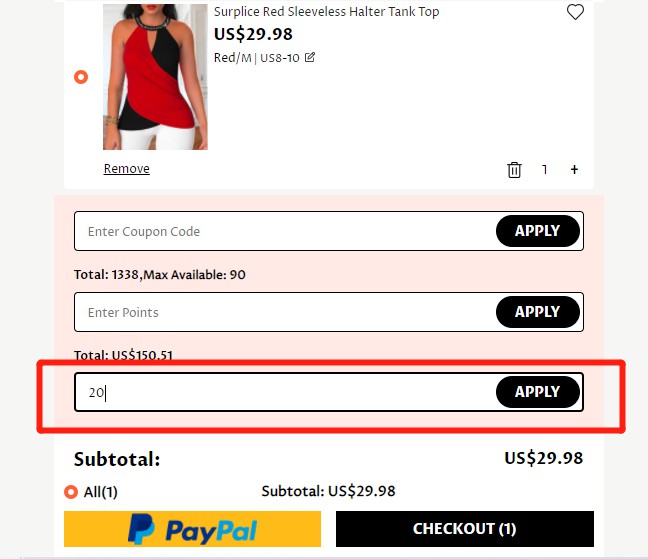648x559 pixels.
Task: Click the quantity value 1
Action: 544,170
